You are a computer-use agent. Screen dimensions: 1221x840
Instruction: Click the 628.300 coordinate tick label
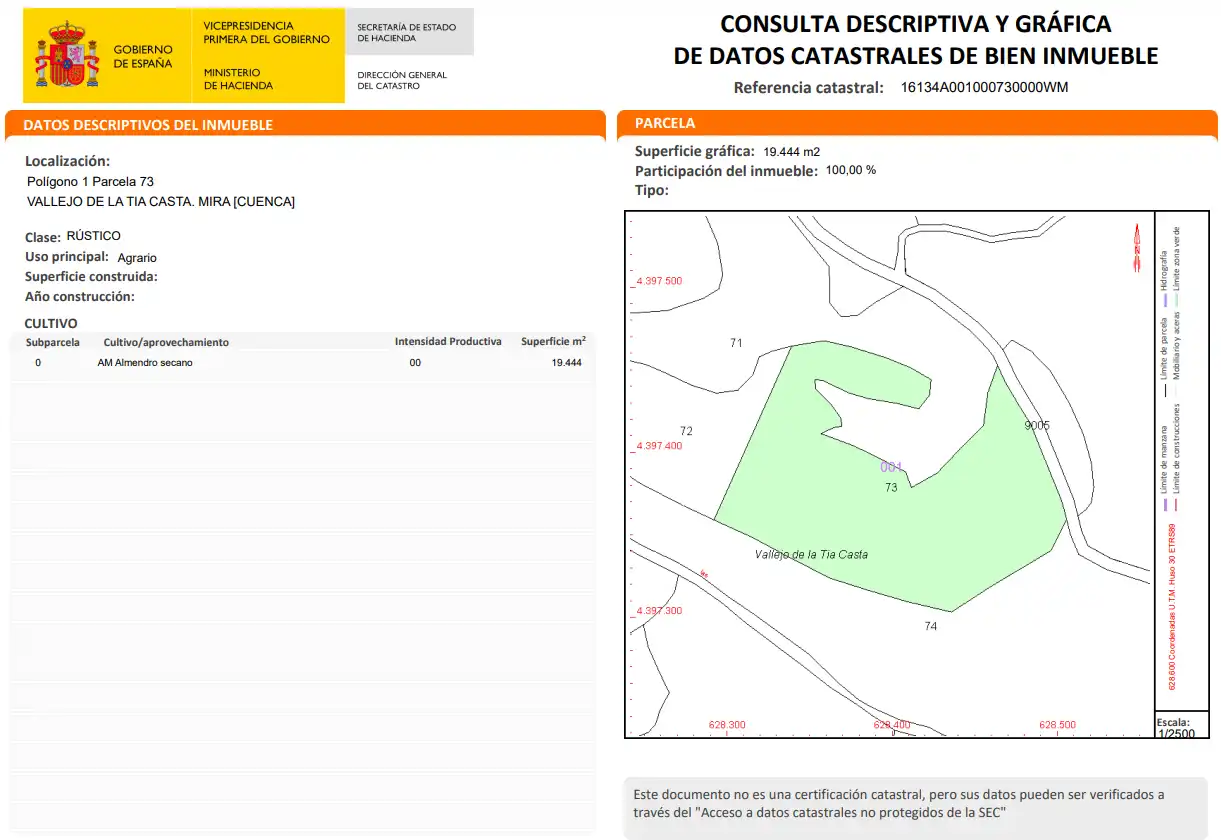point(727,725)
